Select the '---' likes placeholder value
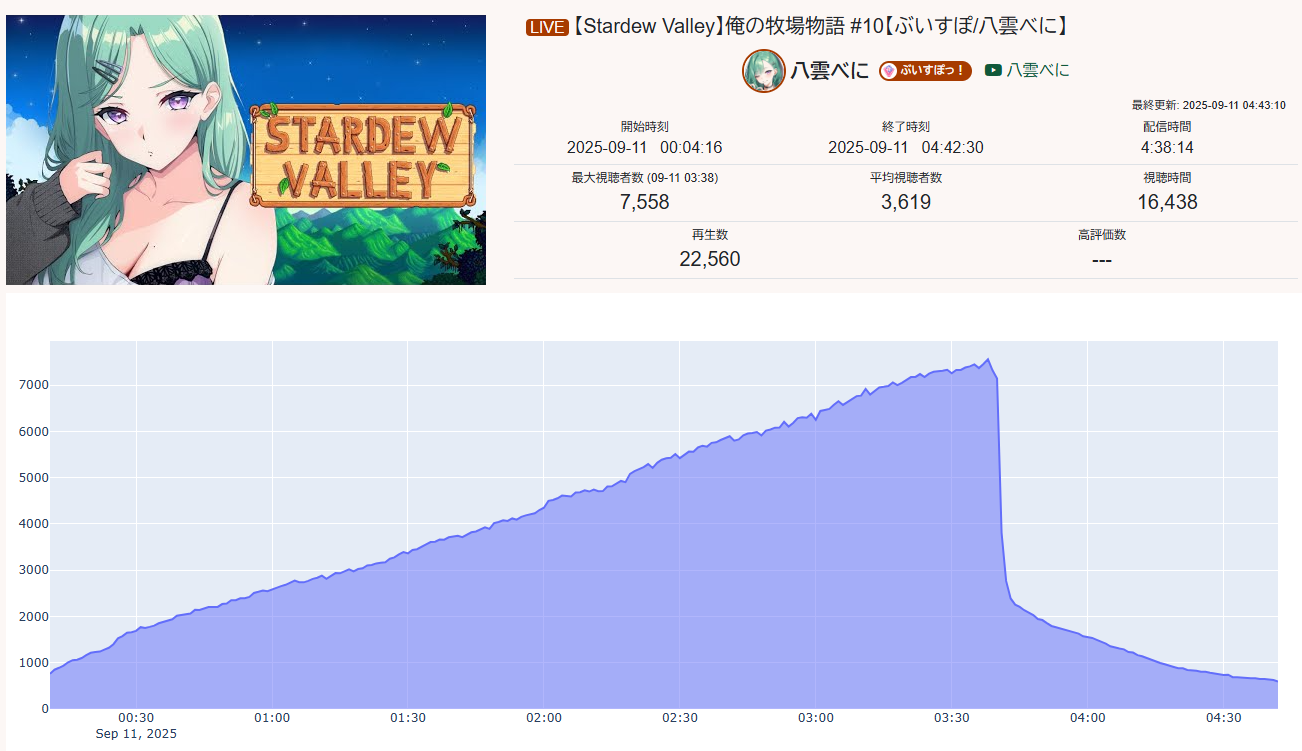The image size is (1302, 751). coord(1102,260)
